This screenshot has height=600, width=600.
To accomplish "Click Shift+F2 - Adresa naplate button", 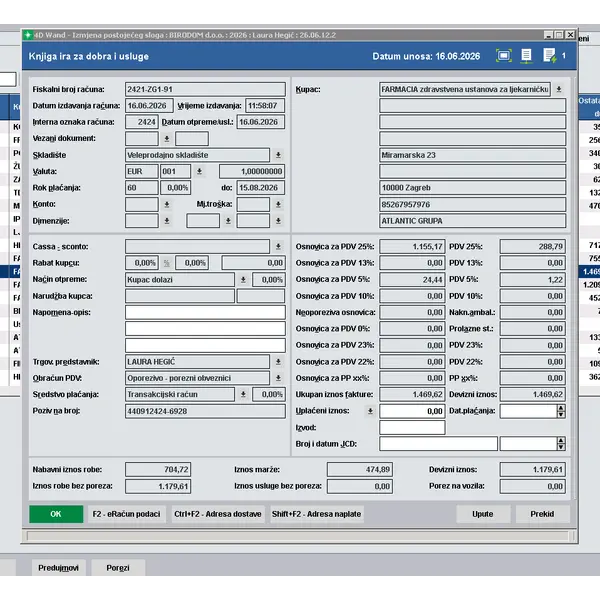I will click(x=316, y=514).
